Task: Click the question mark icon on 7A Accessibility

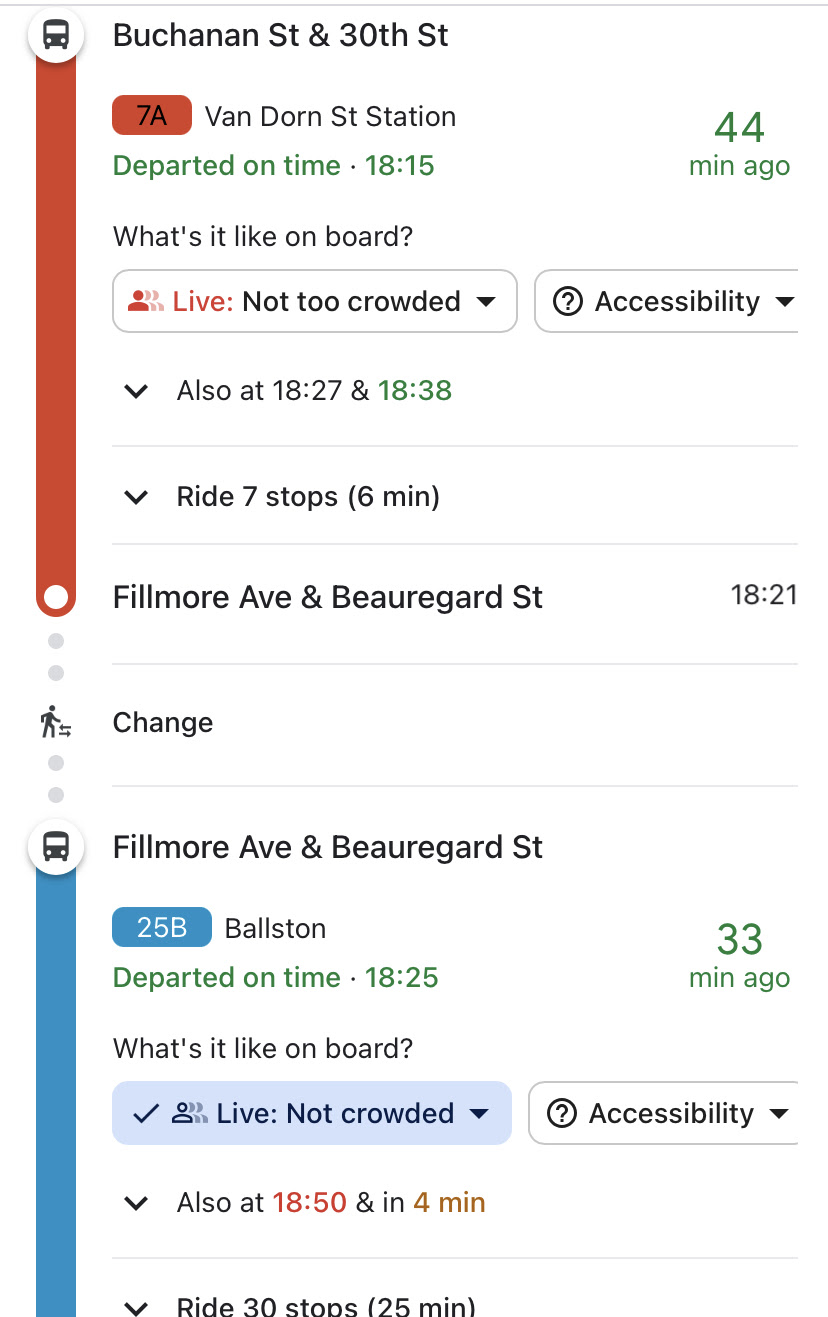Action: (x=567, y=301)
